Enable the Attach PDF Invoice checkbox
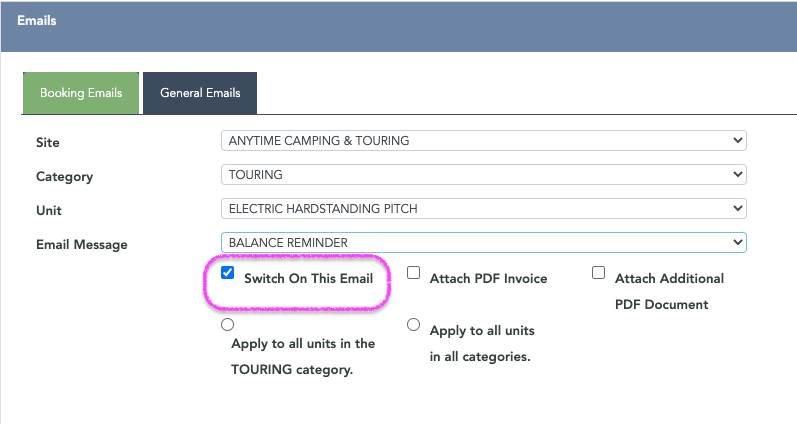The image size is (797, 424). click(x=413, y=272)
